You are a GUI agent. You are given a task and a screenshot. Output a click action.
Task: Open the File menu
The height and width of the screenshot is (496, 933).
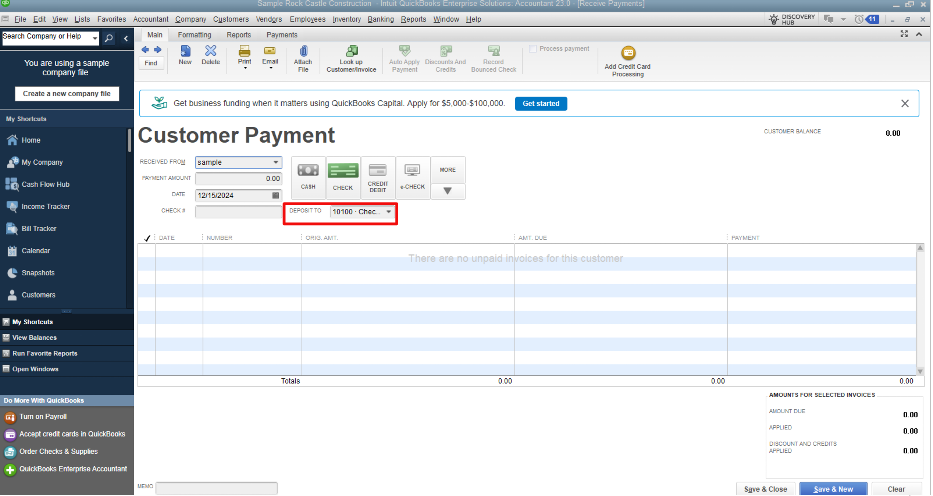pyautogui.click(x=20, y=19)
